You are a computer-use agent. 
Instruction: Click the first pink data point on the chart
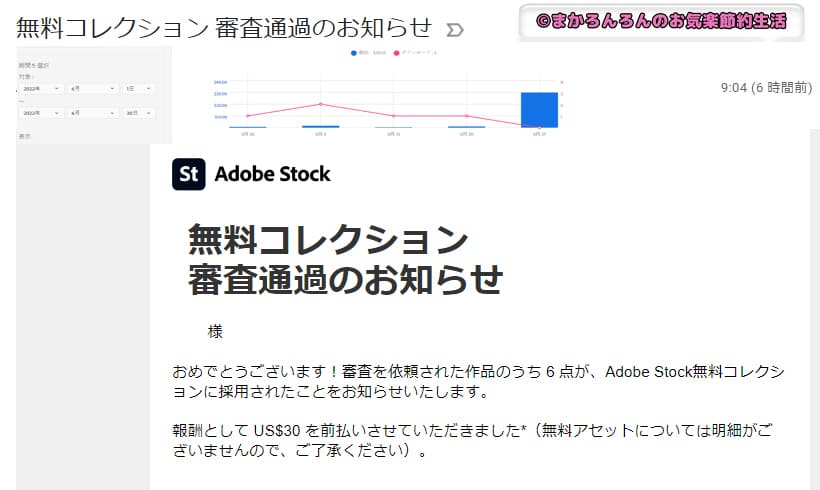point(247,116)
